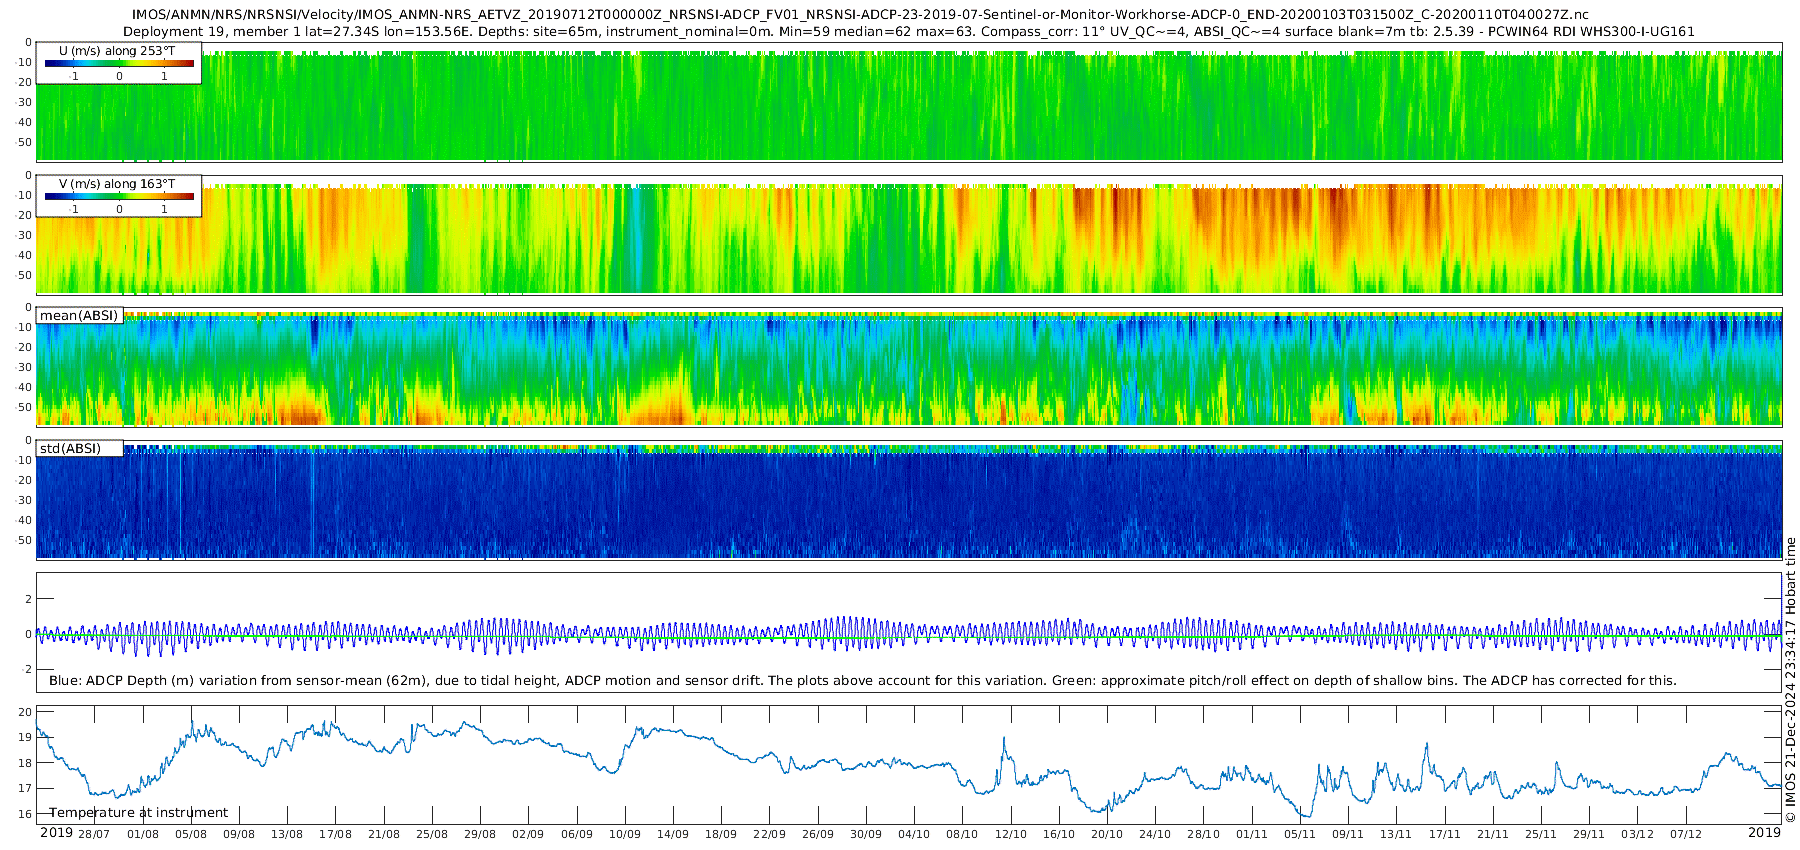Click the U (m/s) velocity colorbar
The image size is (1800, 850).
pos(119,64)
